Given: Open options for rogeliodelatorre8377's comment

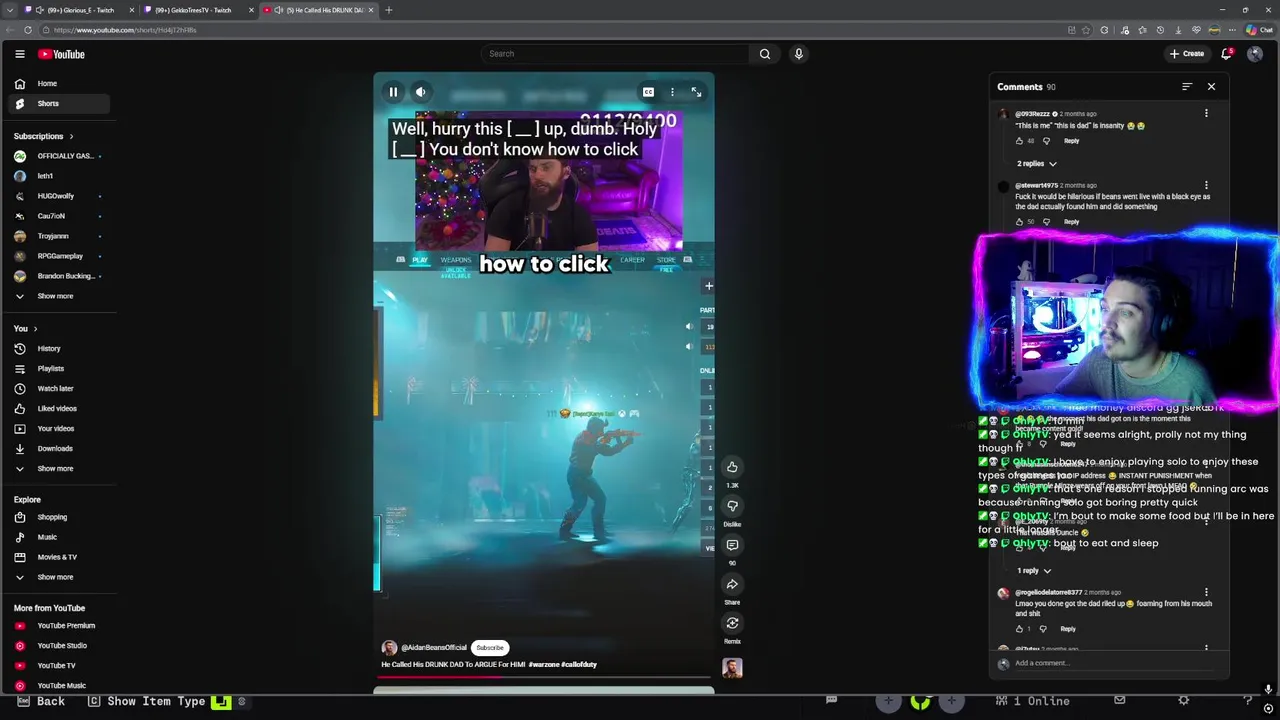Looking at the screenshot, I should click(1206, 593).
